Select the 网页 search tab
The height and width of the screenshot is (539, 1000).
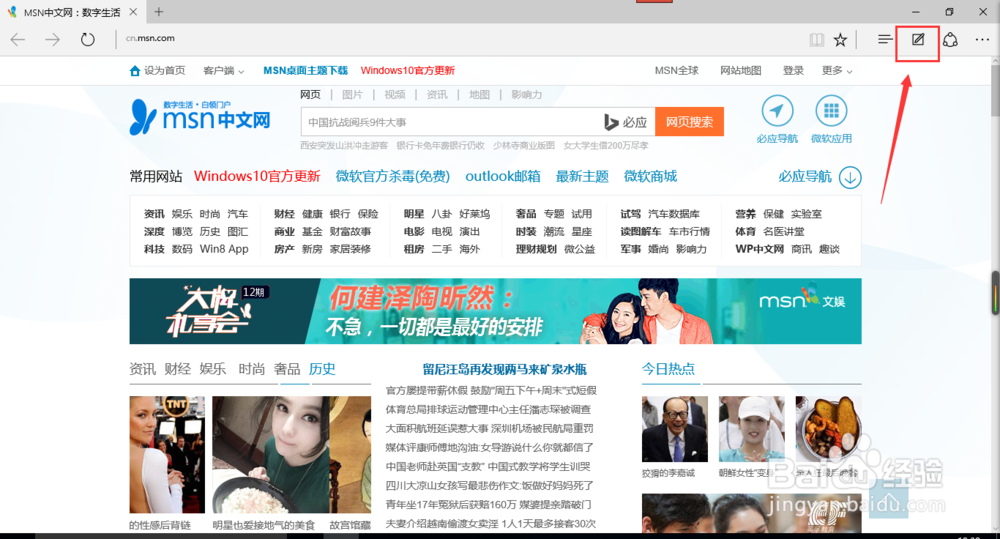(311, 94)
